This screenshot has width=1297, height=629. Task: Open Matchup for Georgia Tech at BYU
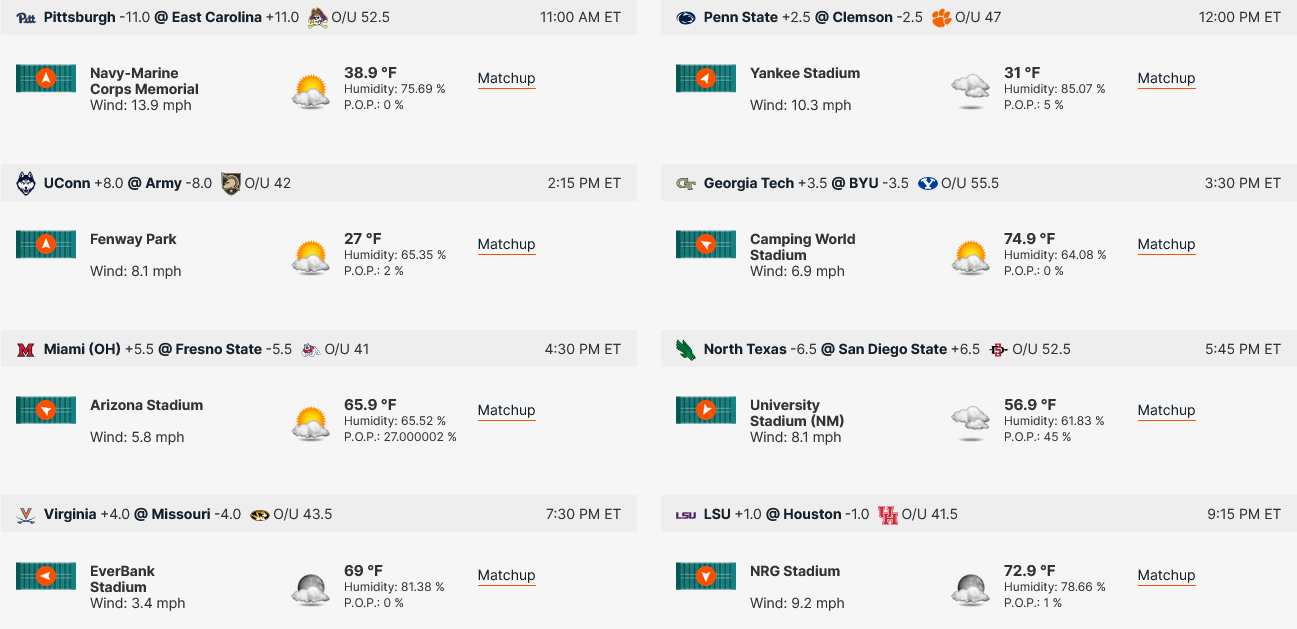(x=1166, y=245)
